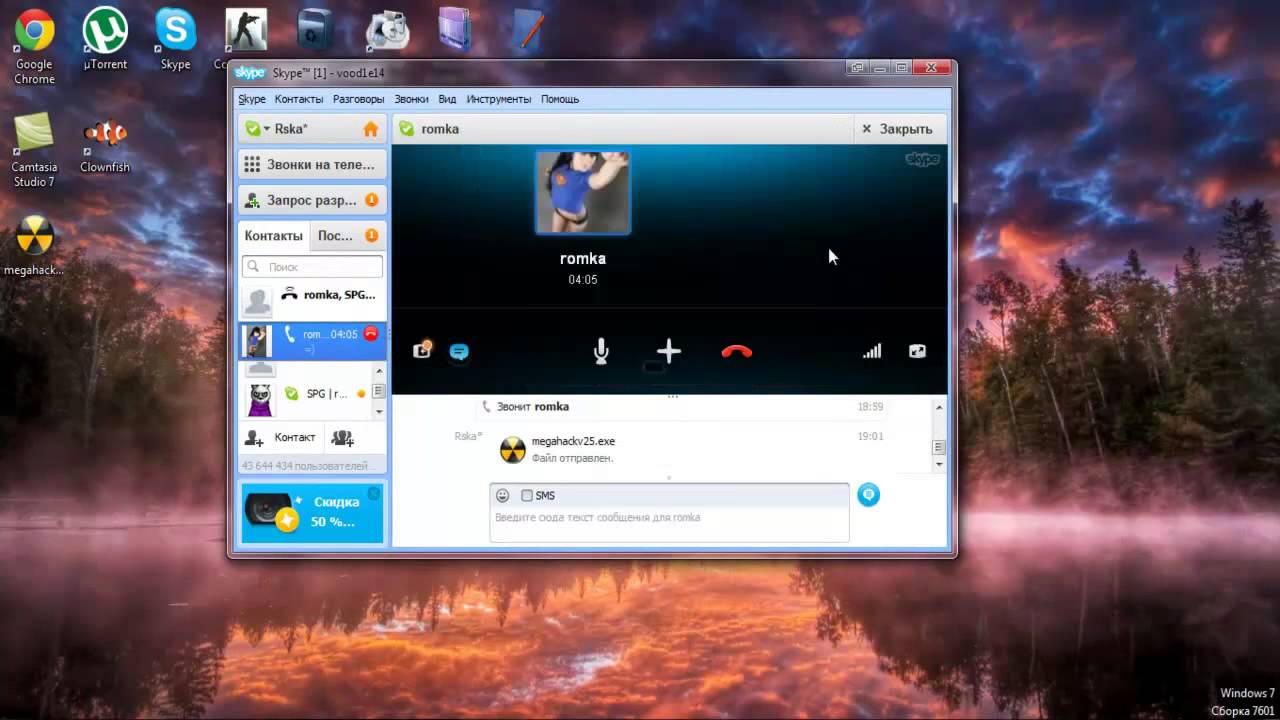The height and width of the screenshot is (720, 1280).
Task: Open the Инструменты menu
Action: click(498, 99)
